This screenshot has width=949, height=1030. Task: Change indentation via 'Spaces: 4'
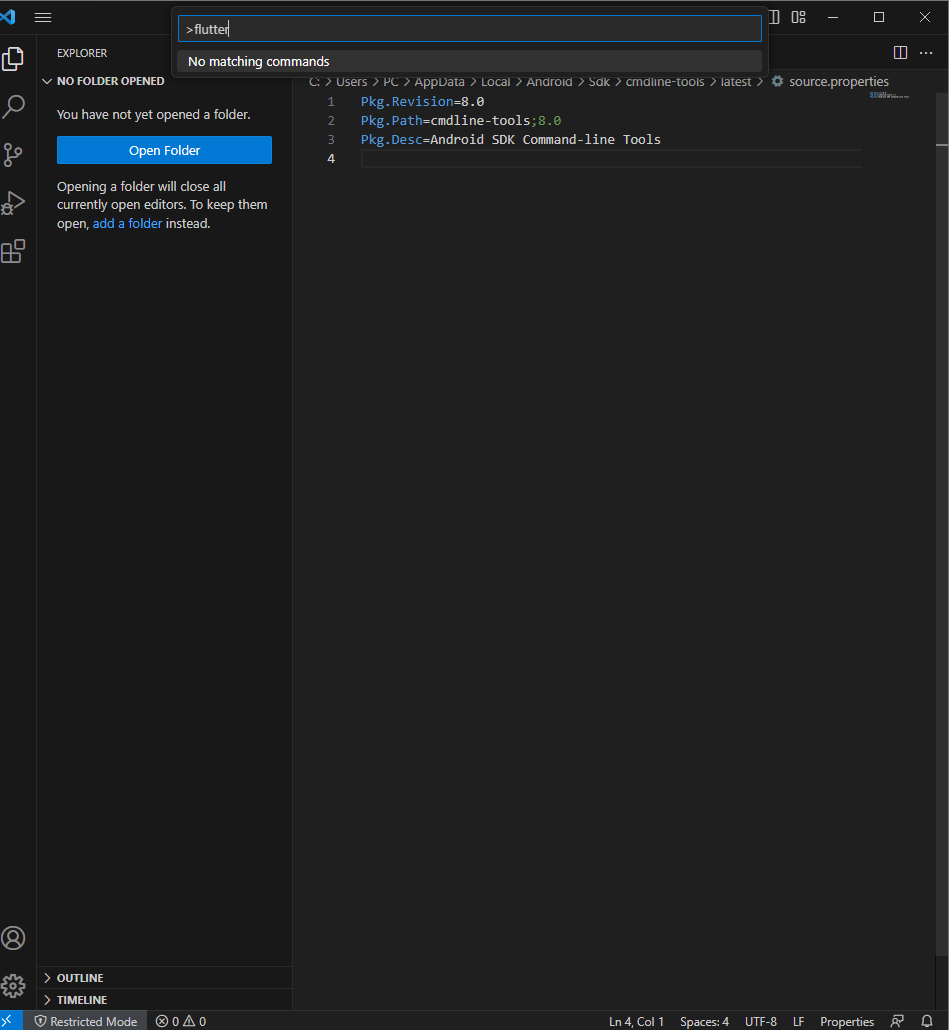(x=704, y=1021)
